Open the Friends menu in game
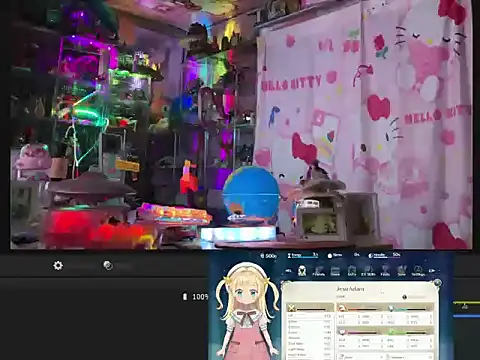Viewport: 480px width, 360px height. pyautogui.click(x=319, y=271)
